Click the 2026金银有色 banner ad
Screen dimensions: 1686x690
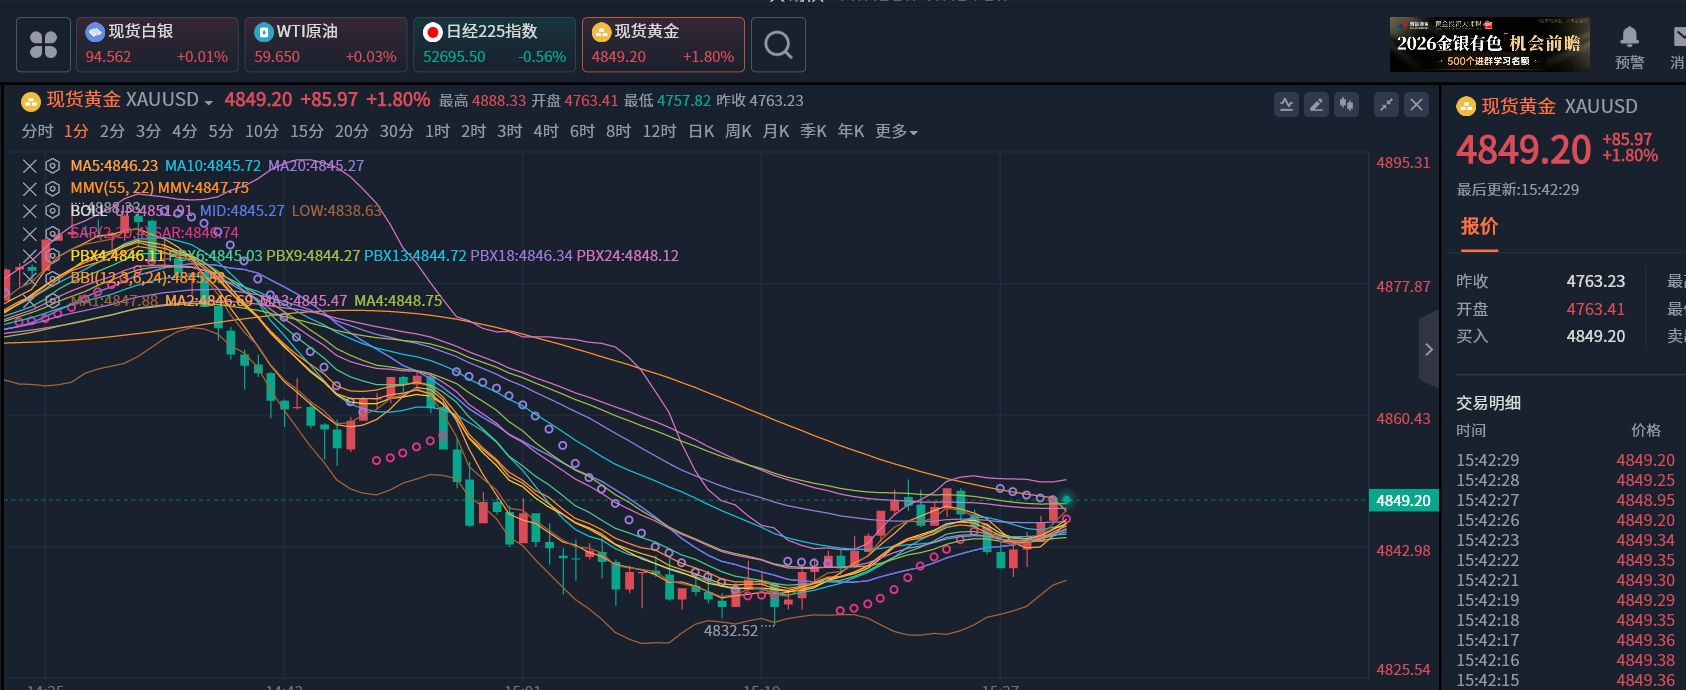tap(1489, 45)
